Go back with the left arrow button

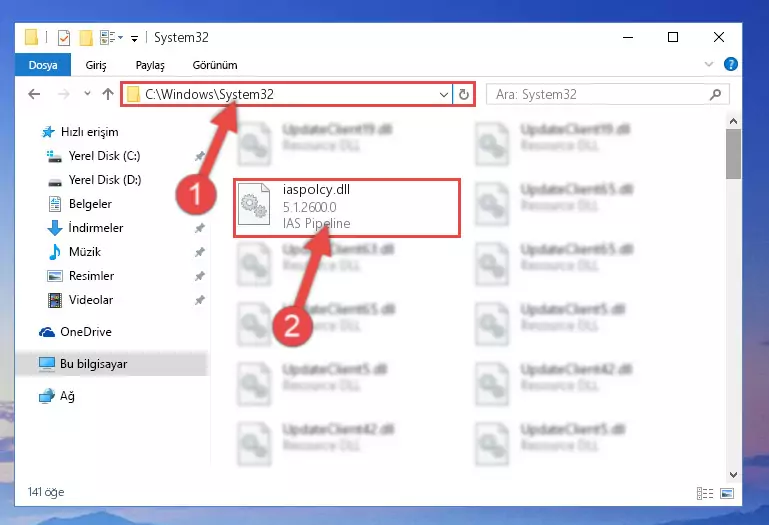pos(34,94)
